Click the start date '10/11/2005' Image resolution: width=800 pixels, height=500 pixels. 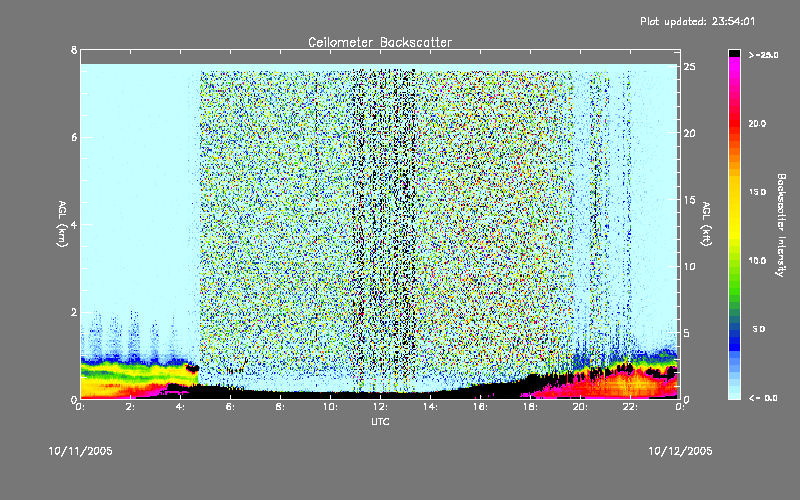coord(81,451)
